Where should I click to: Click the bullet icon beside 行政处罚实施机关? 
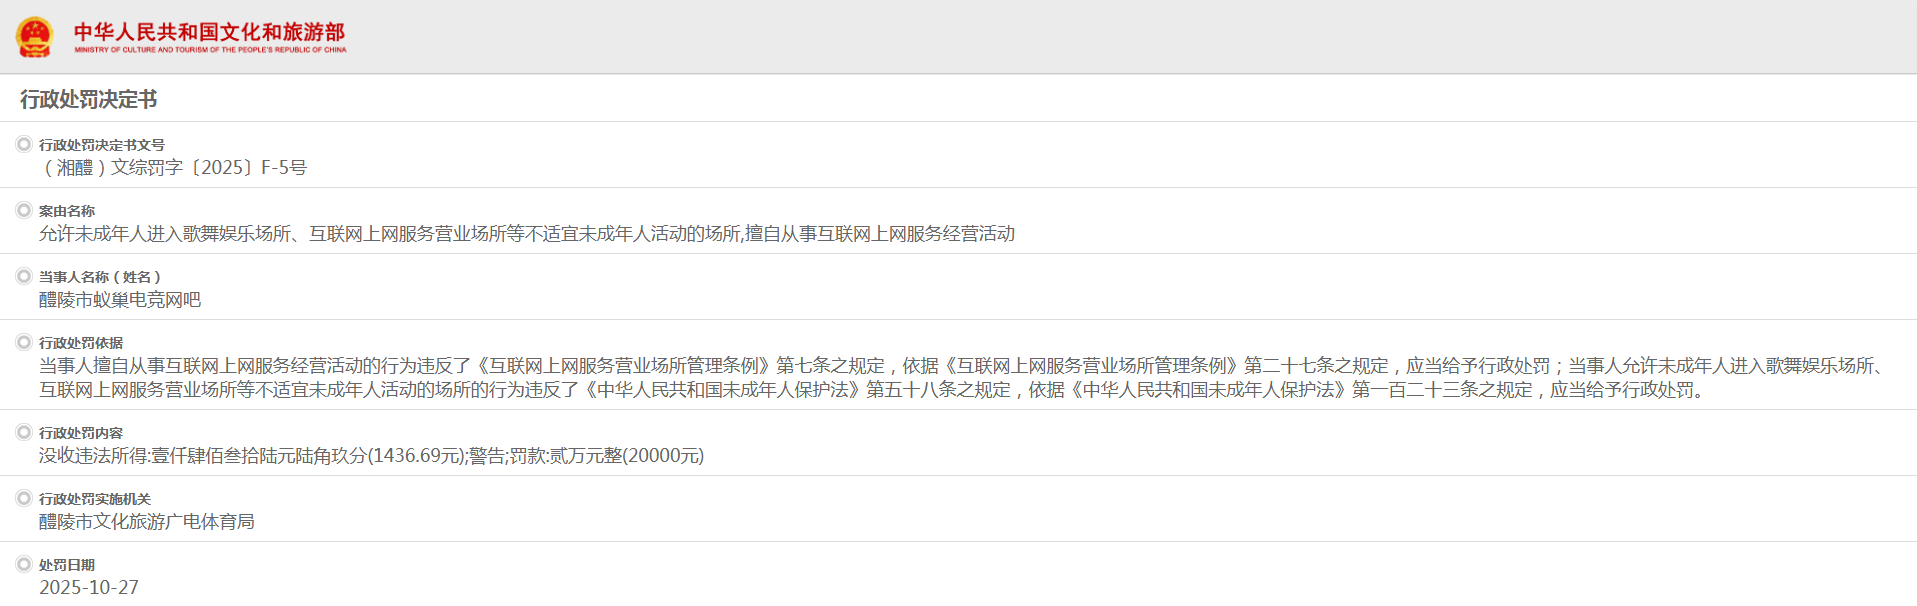click(24, 498)
